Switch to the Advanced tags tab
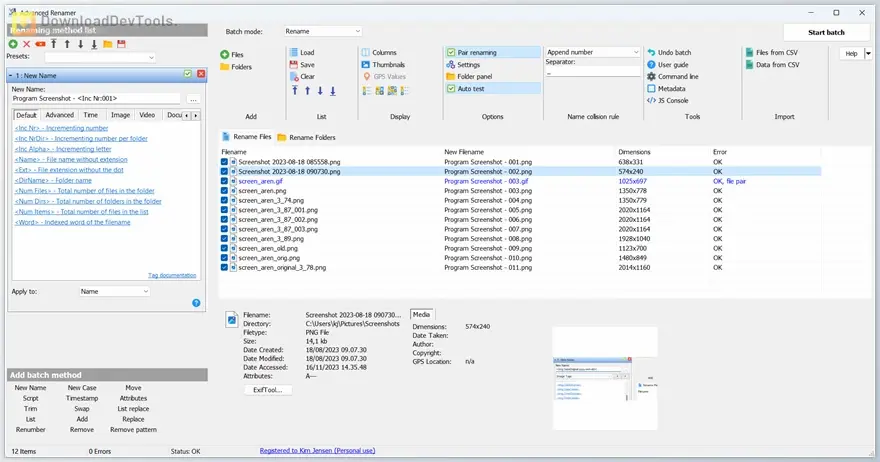 [x=59, y=115]
